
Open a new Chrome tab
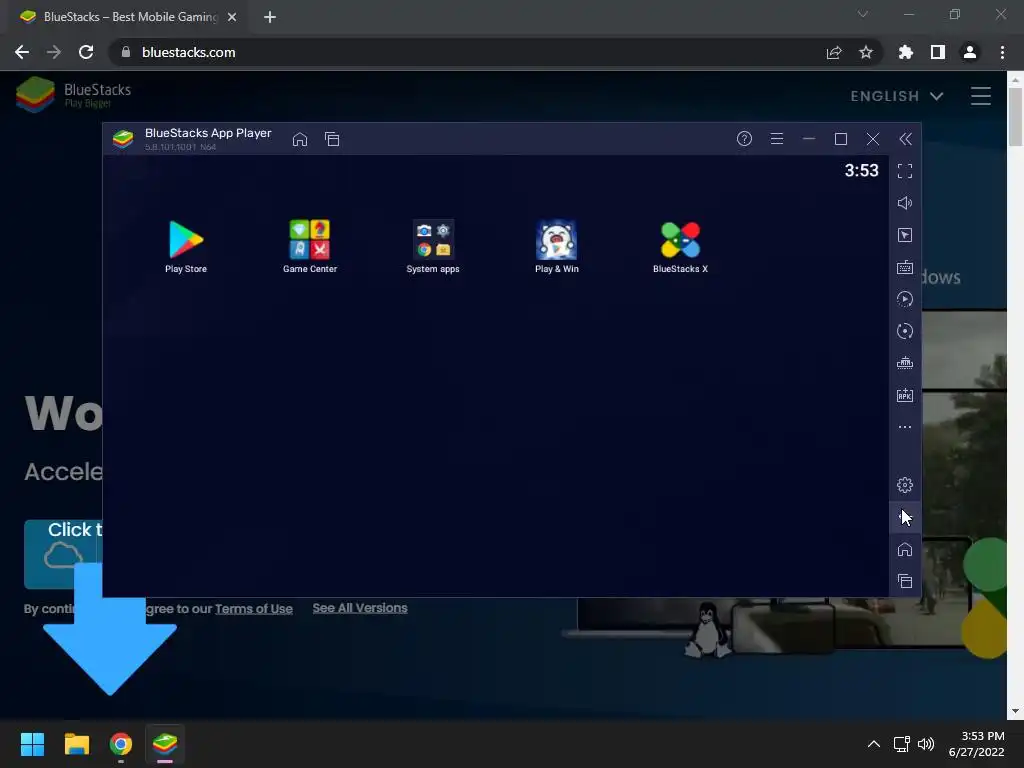point(270,17)
